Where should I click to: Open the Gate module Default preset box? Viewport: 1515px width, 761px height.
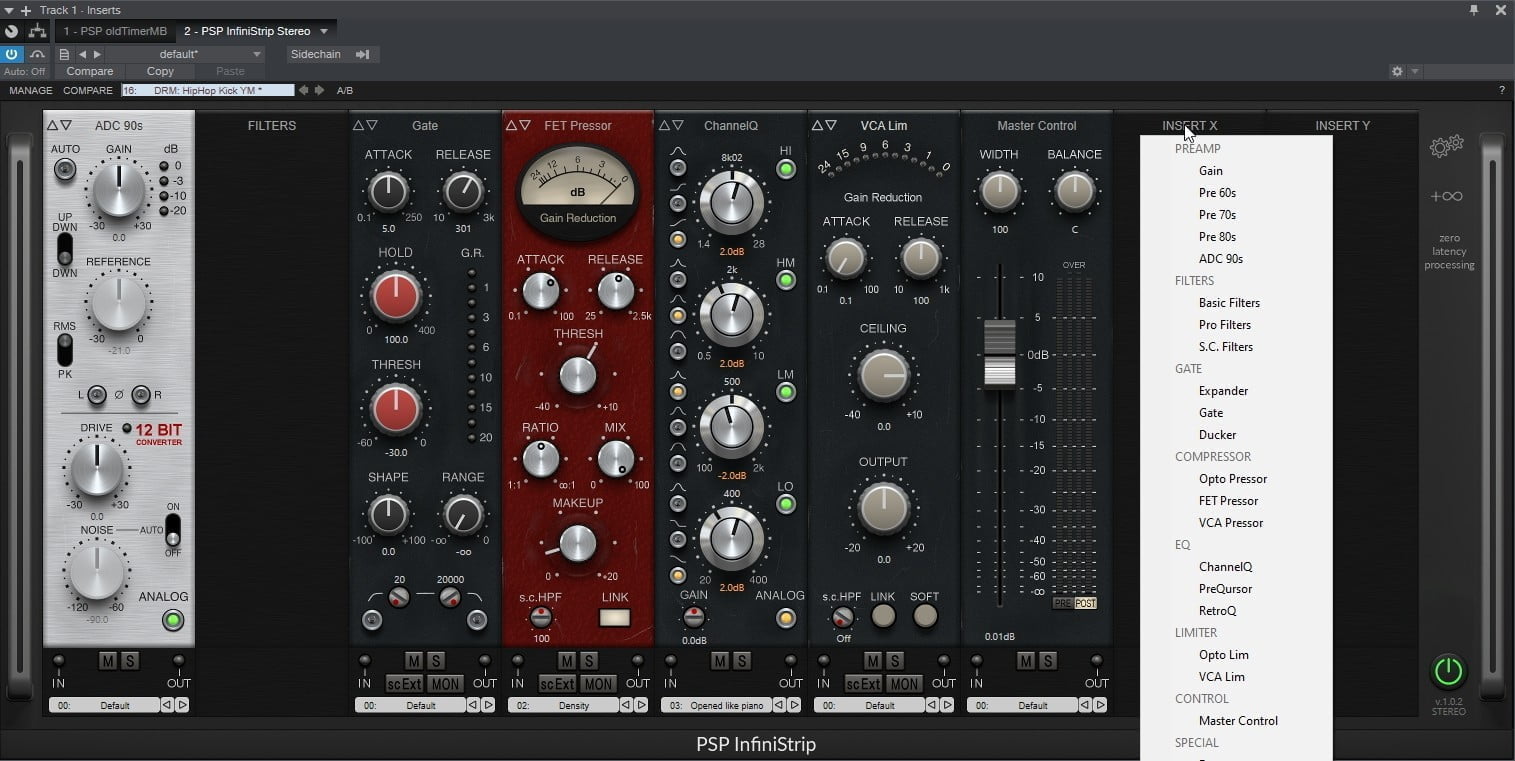pos(410,705)
